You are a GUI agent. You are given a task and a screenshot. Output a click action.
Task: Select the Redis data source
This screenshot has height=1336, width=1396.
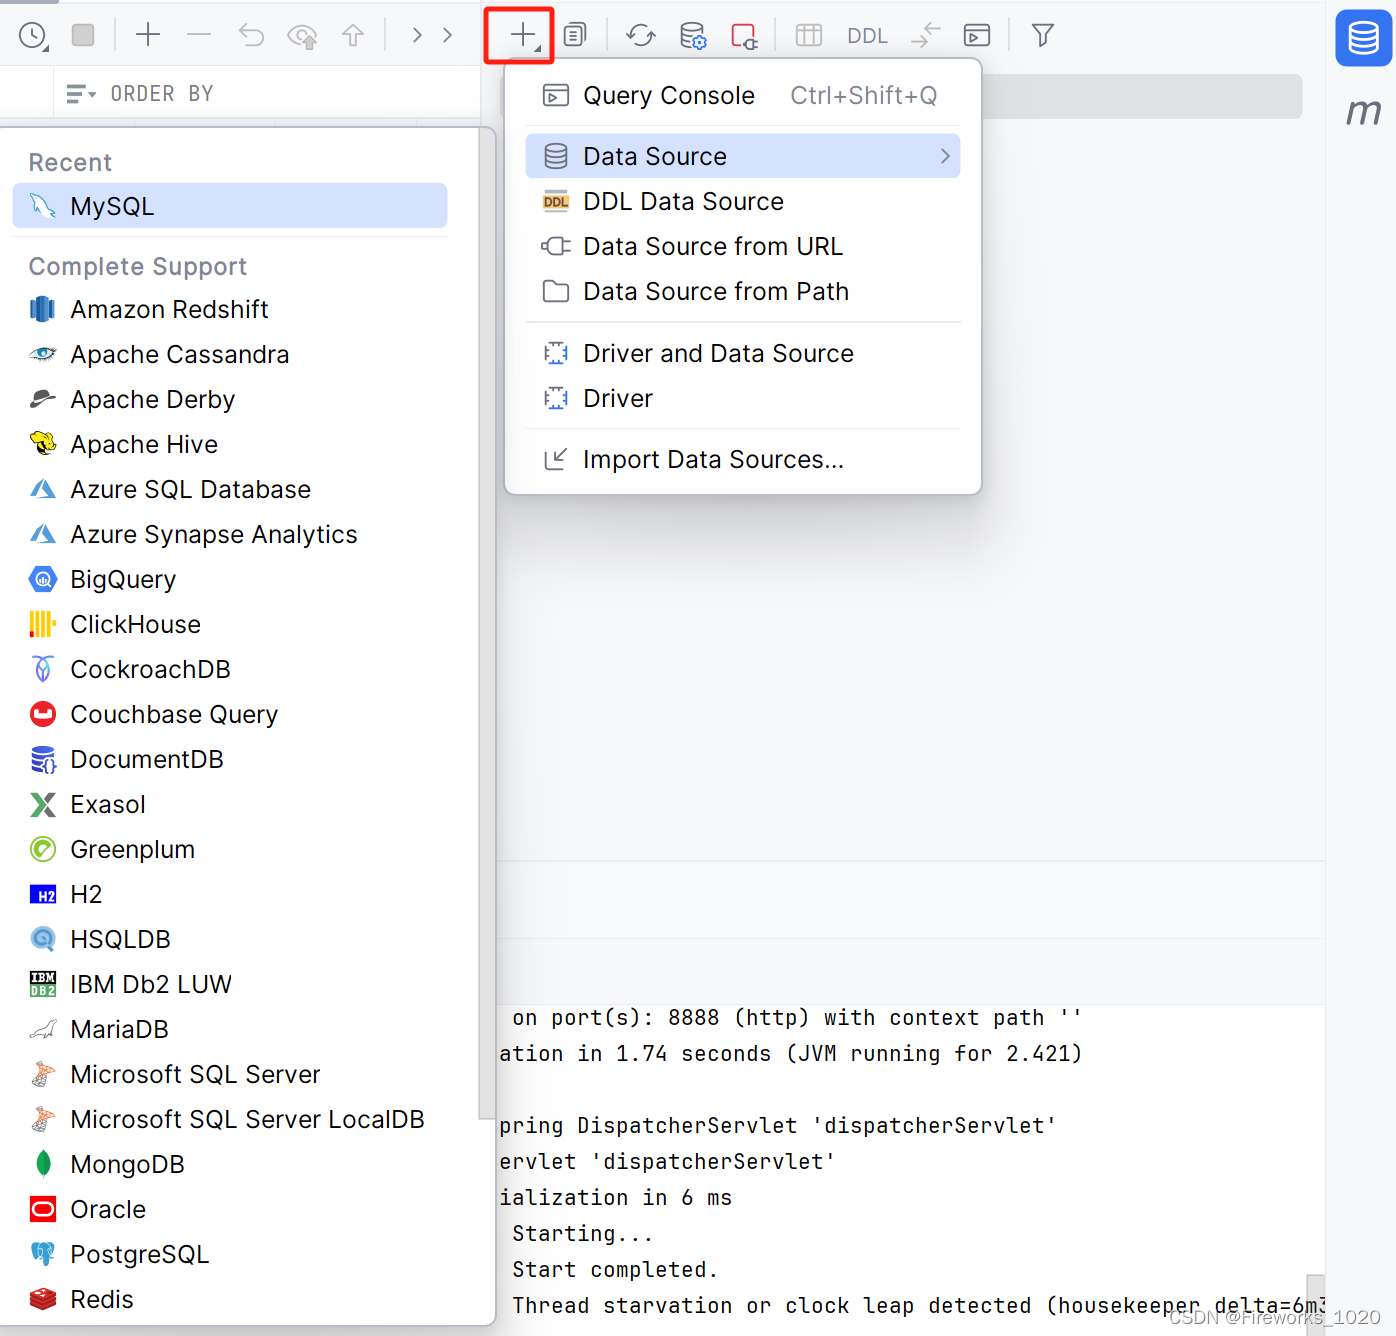[x=230, y=1299]
